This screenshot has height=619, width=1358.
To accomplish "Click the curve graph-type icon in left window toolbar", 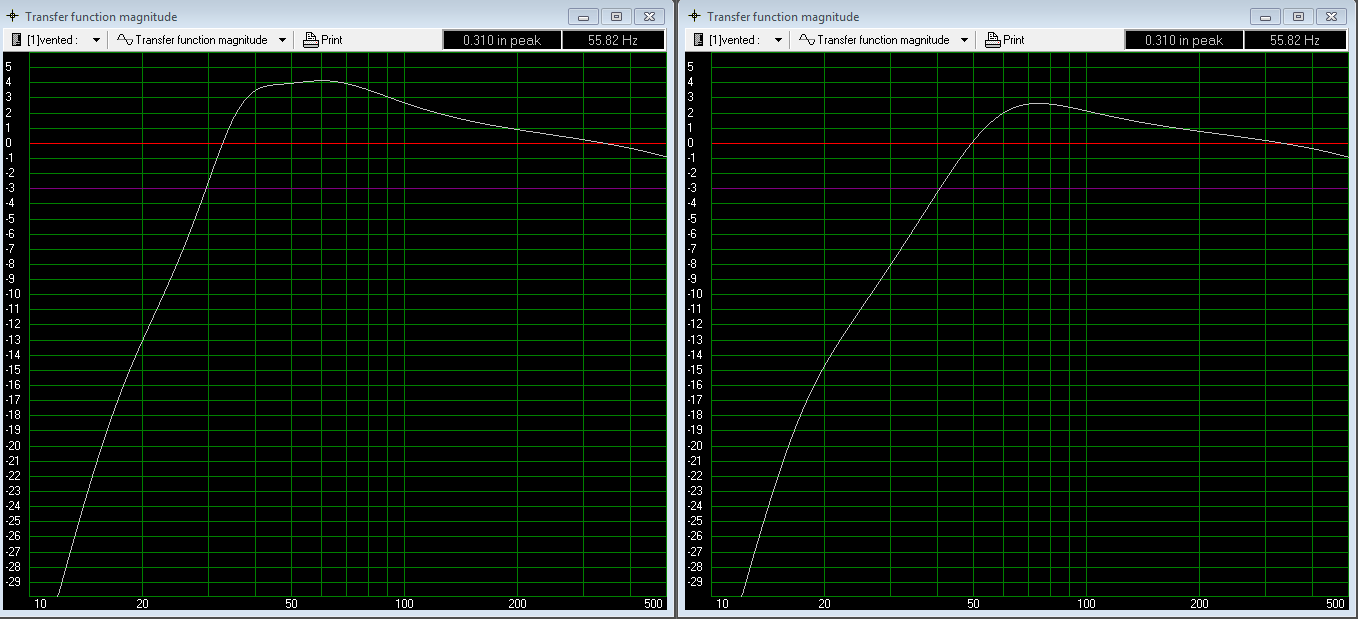I will pos(124,40).
